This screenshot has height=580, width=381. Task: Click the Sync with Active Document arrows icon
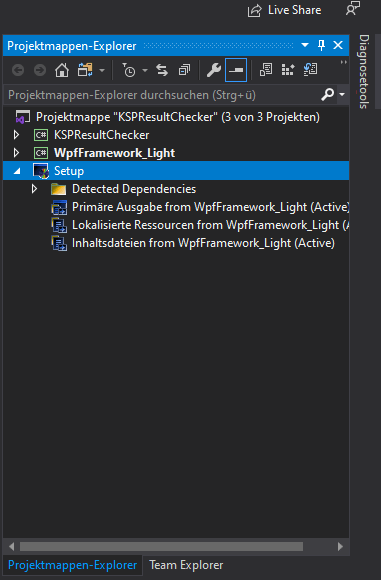tap(162, 70)
